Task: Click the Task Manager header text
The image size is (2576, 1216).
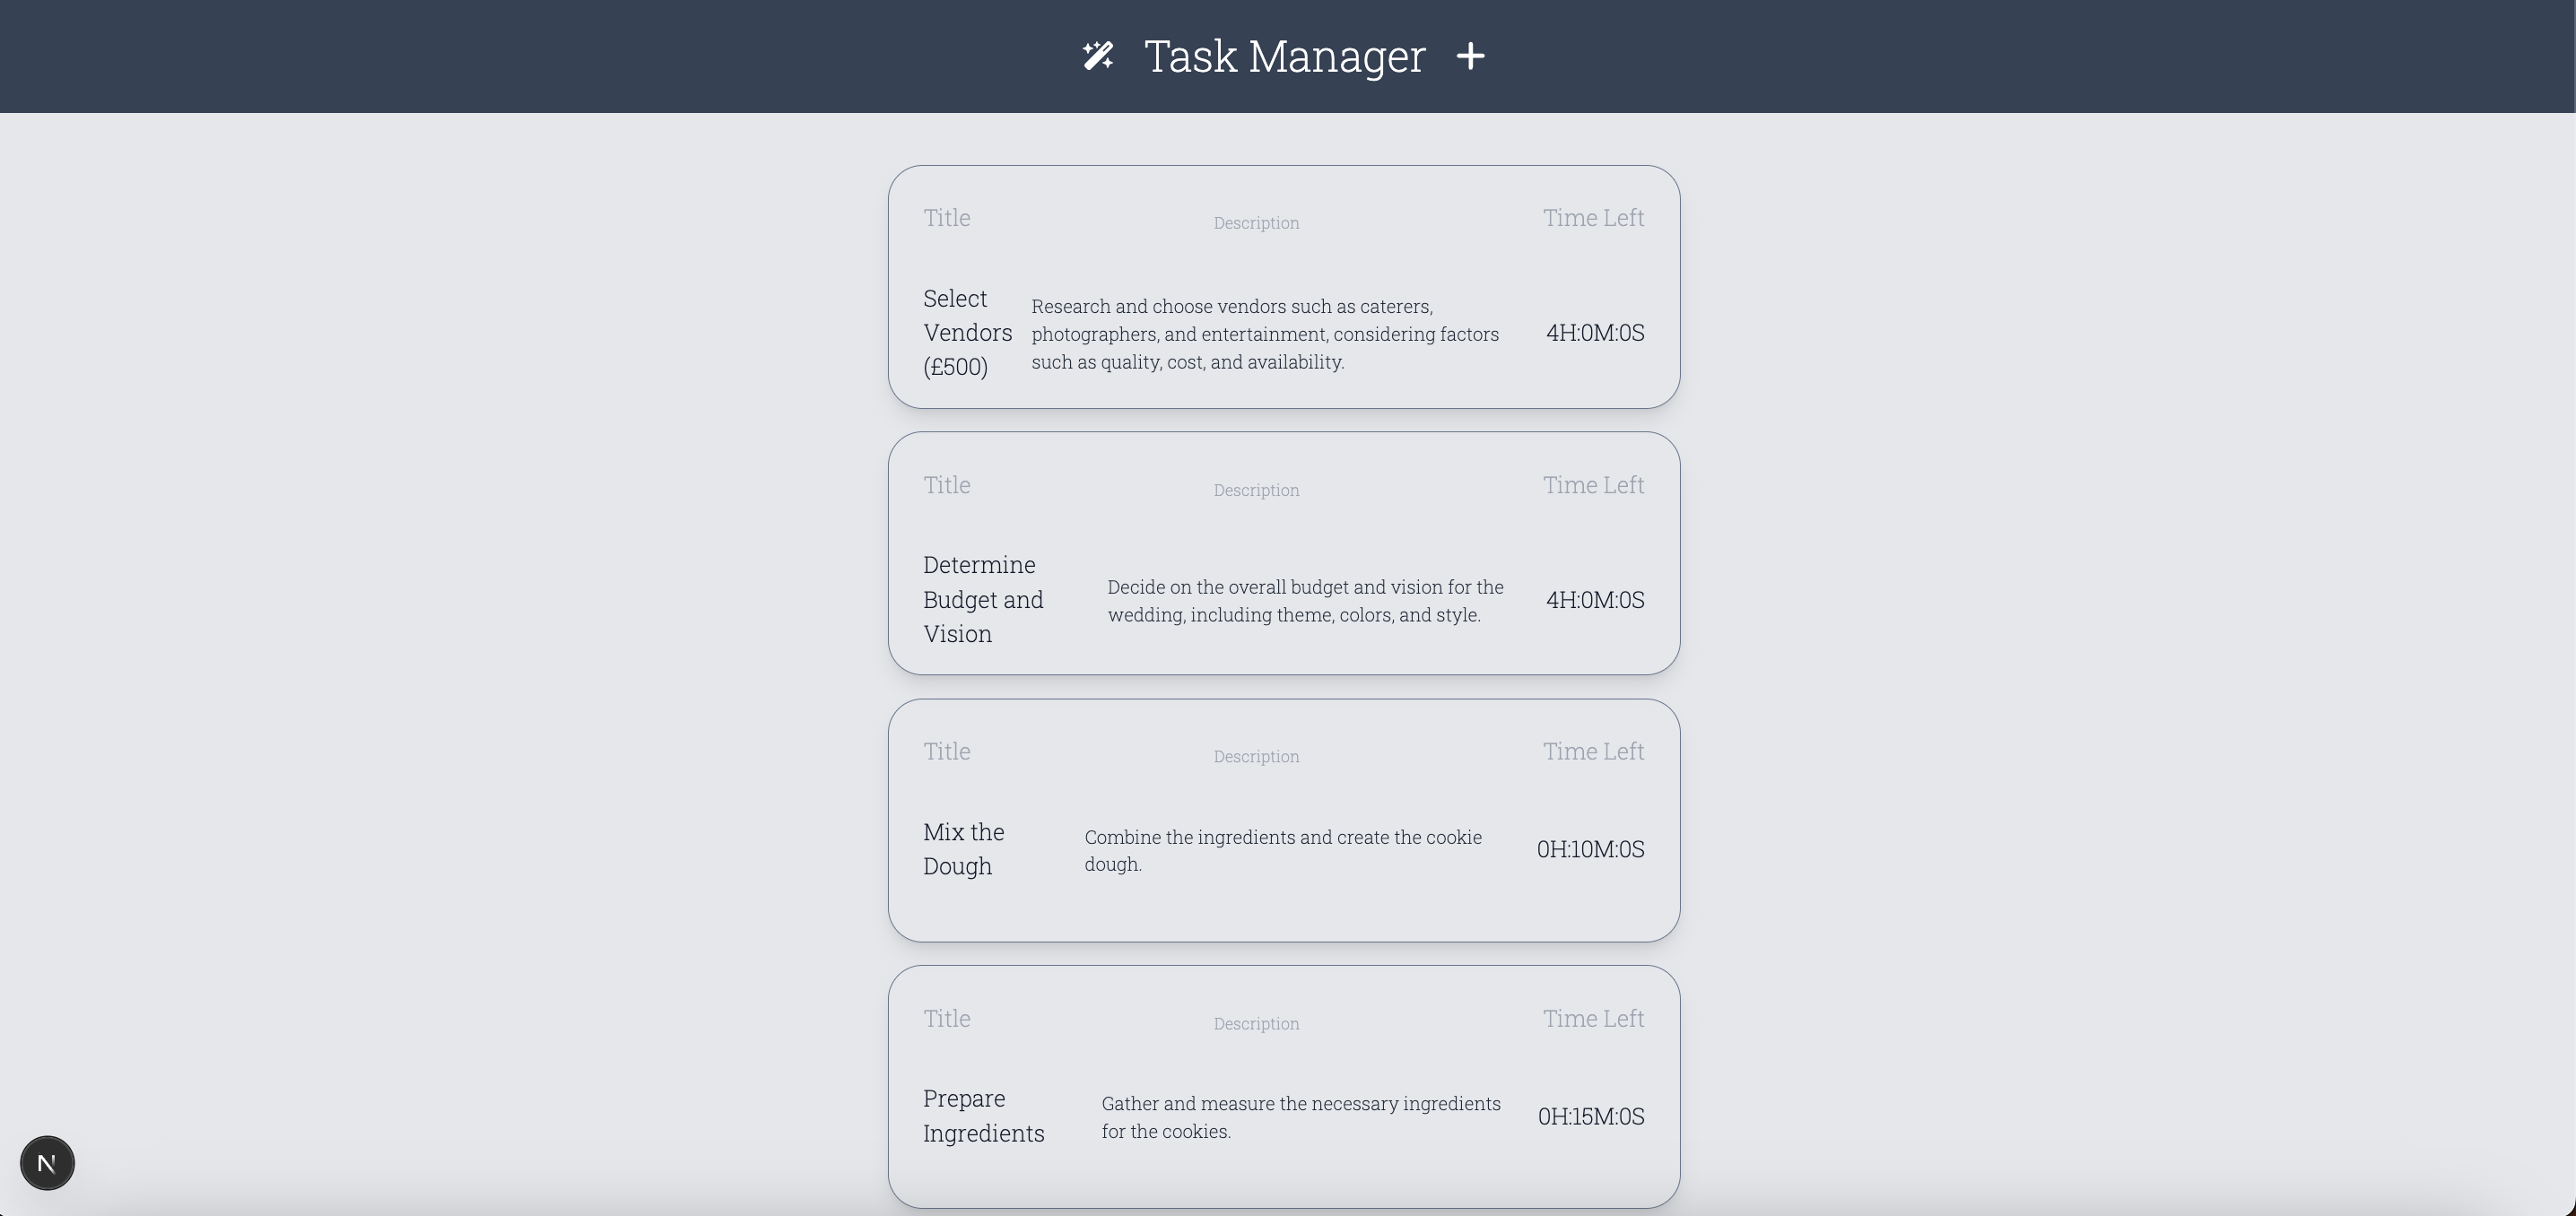Action: (x=1285, y=56)
